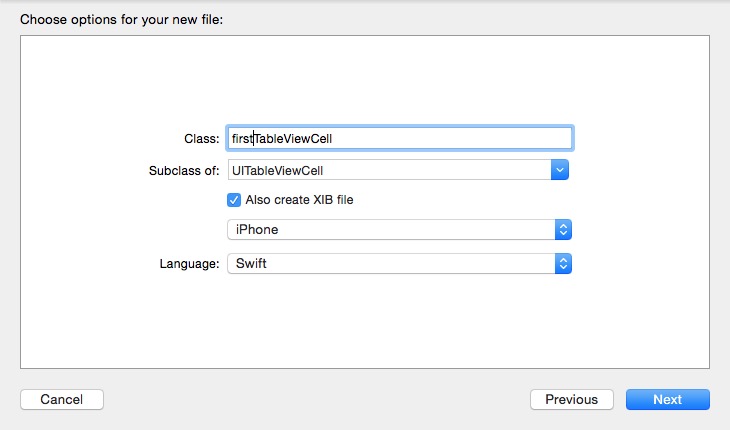Viewport: 730px width, 430px height.
Task: Click the Swift popup's up-down arrows
Action: [x=563, y=264]
